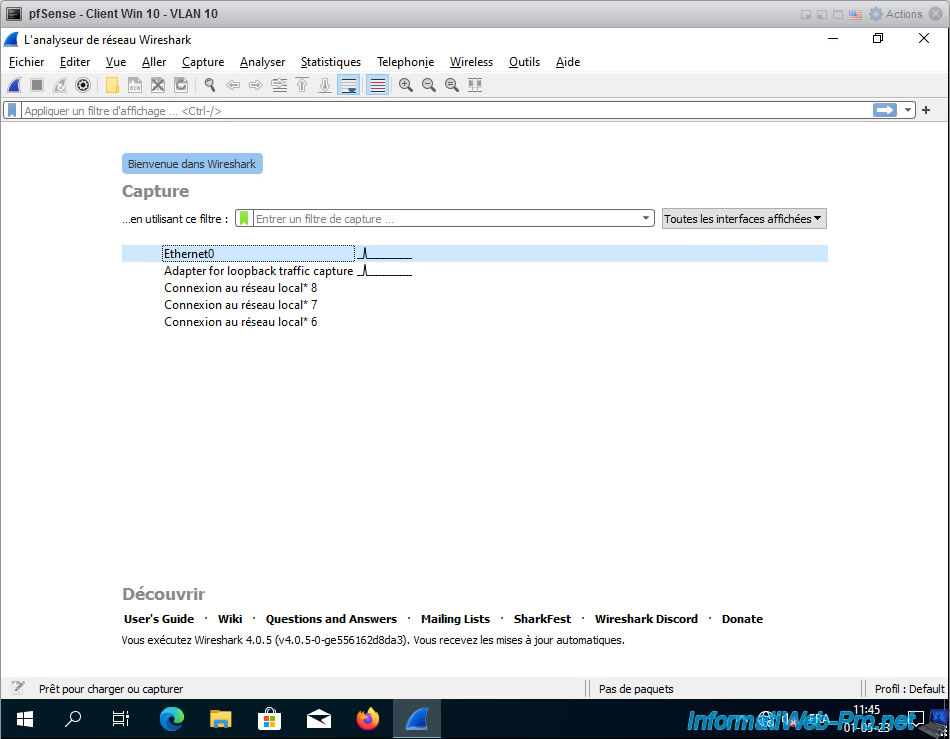Reset text to normal size
Image resolution: width=950 pixels, height=739 pixels.
click(452, 85)
